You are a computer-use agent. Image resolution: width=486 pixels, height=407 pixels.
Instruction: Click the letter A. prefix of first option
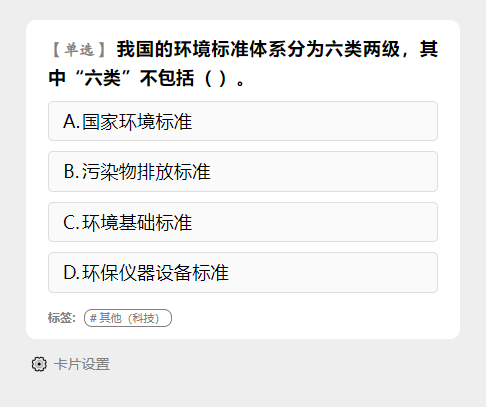pos(71,121)
